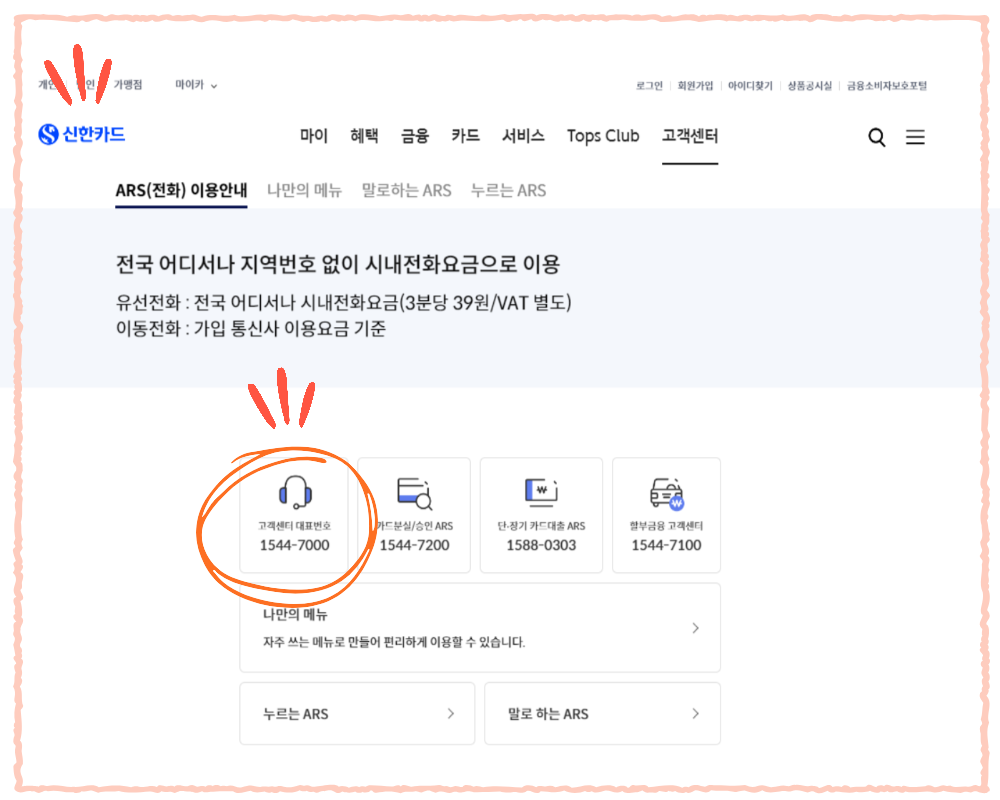Open the 혜택 main menu

tap(364, 136)
